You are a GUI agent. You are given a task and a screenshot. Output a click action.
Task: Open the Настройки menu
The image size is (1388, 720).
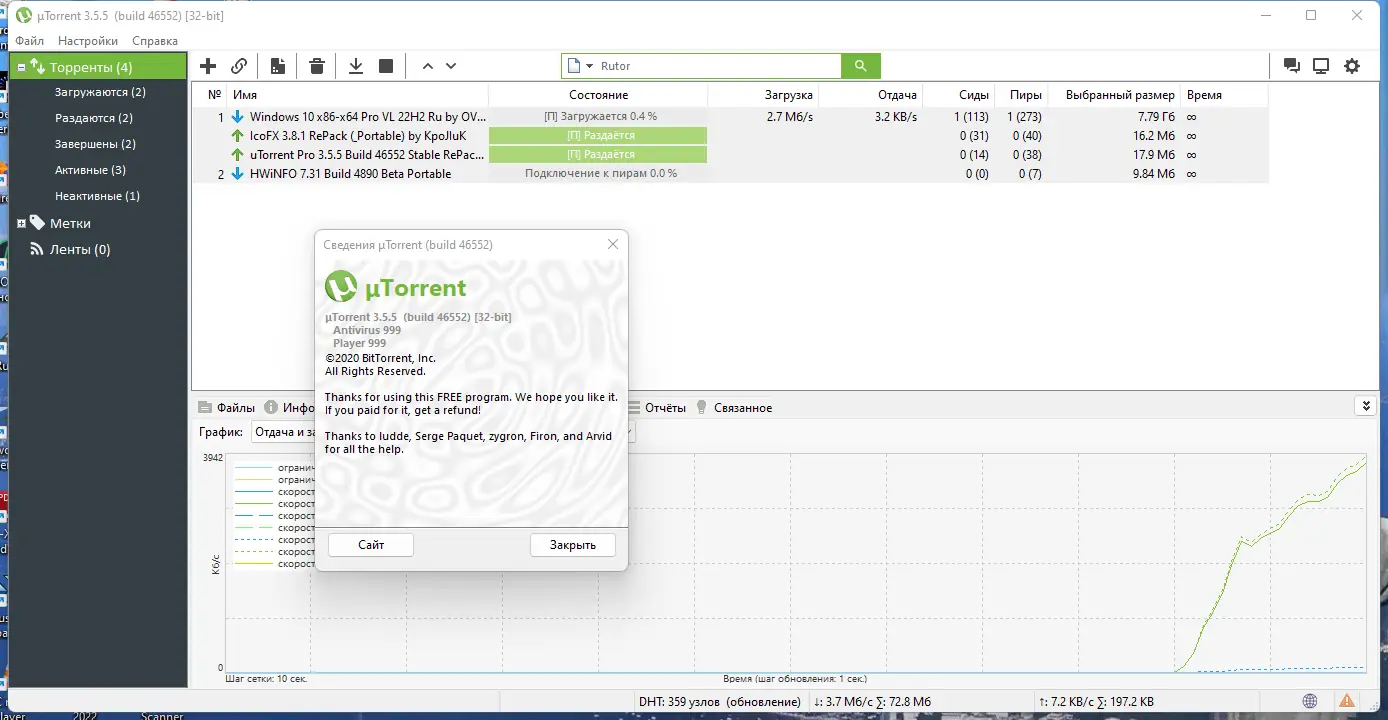pyautogui.click(x=86, y=41)
